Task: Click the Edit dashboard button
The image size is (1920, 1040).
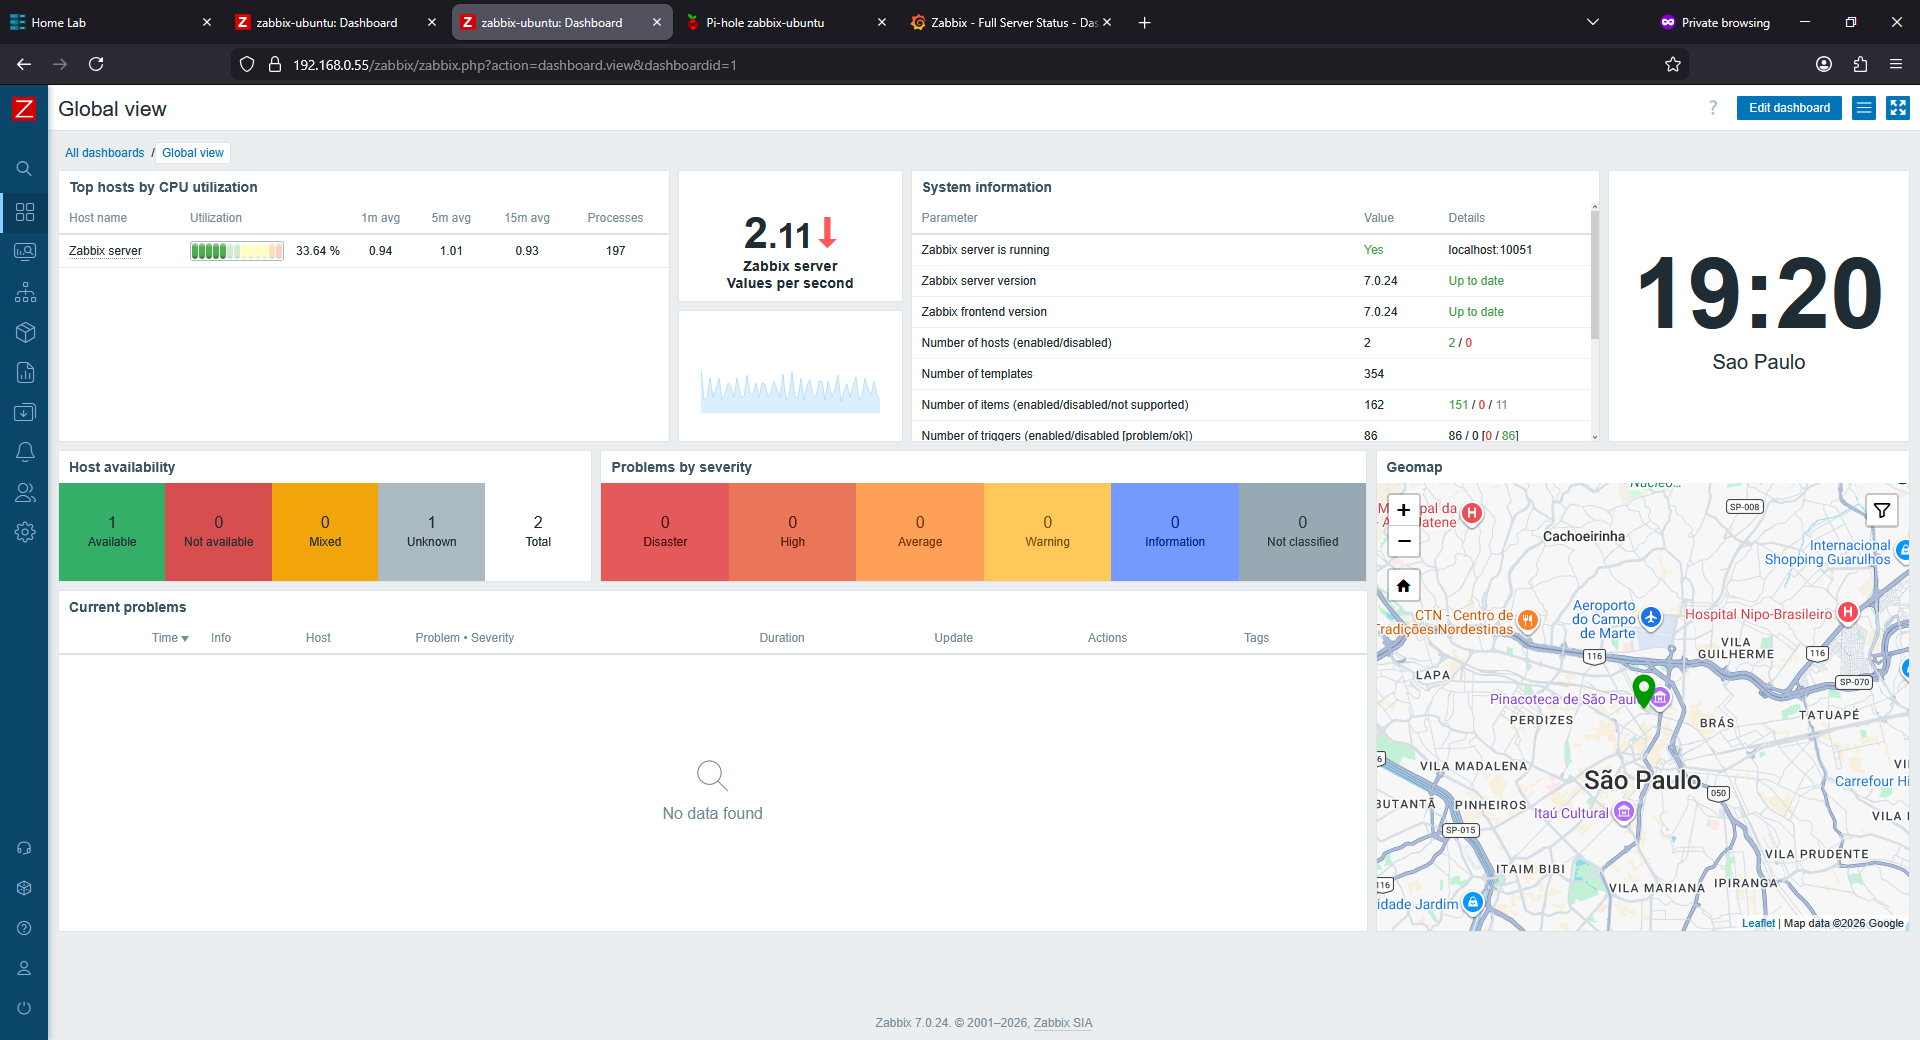Action: [1789, 108]
